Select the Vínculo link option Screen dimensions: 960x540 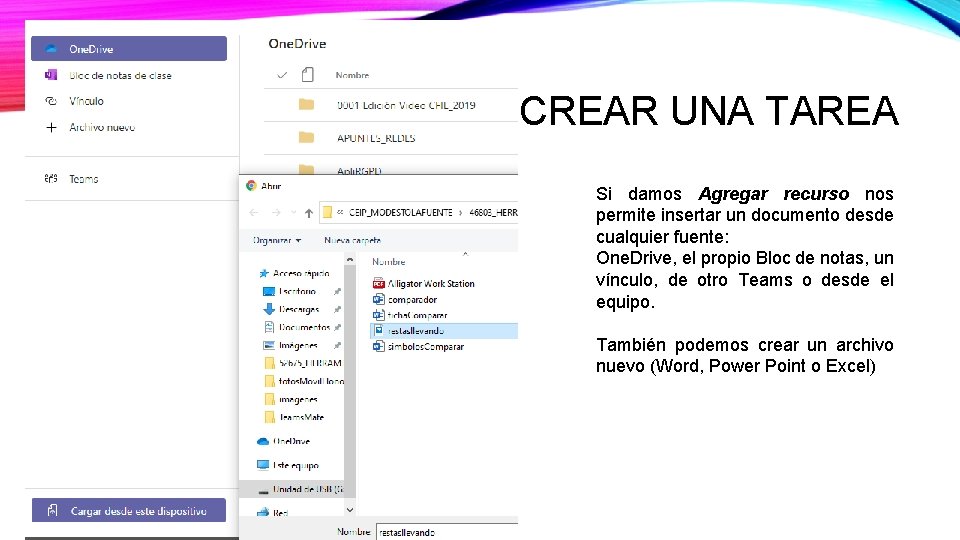click(86, 101)
